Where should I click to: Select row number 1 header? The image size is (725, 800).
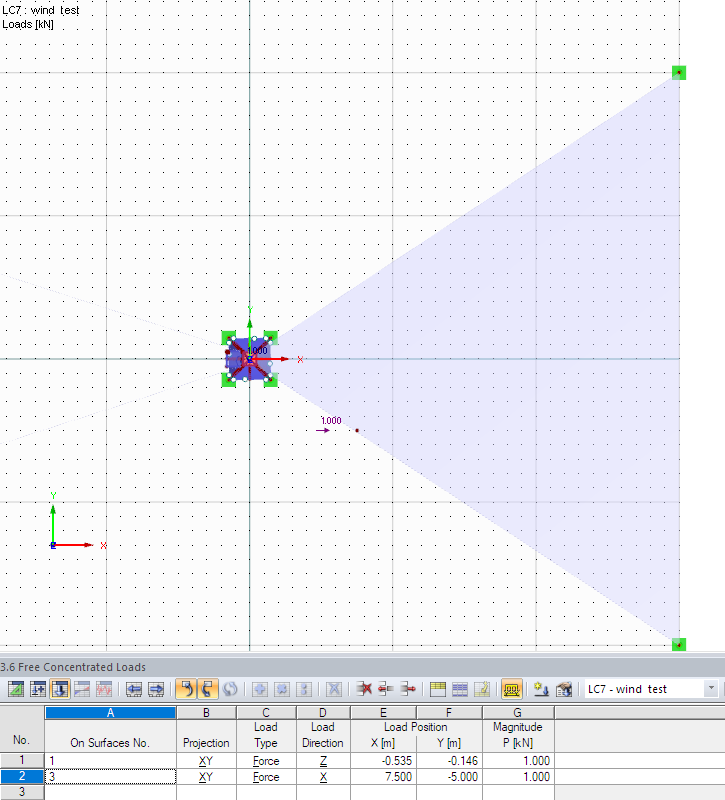pyautogui.click(x=22, y=760)
